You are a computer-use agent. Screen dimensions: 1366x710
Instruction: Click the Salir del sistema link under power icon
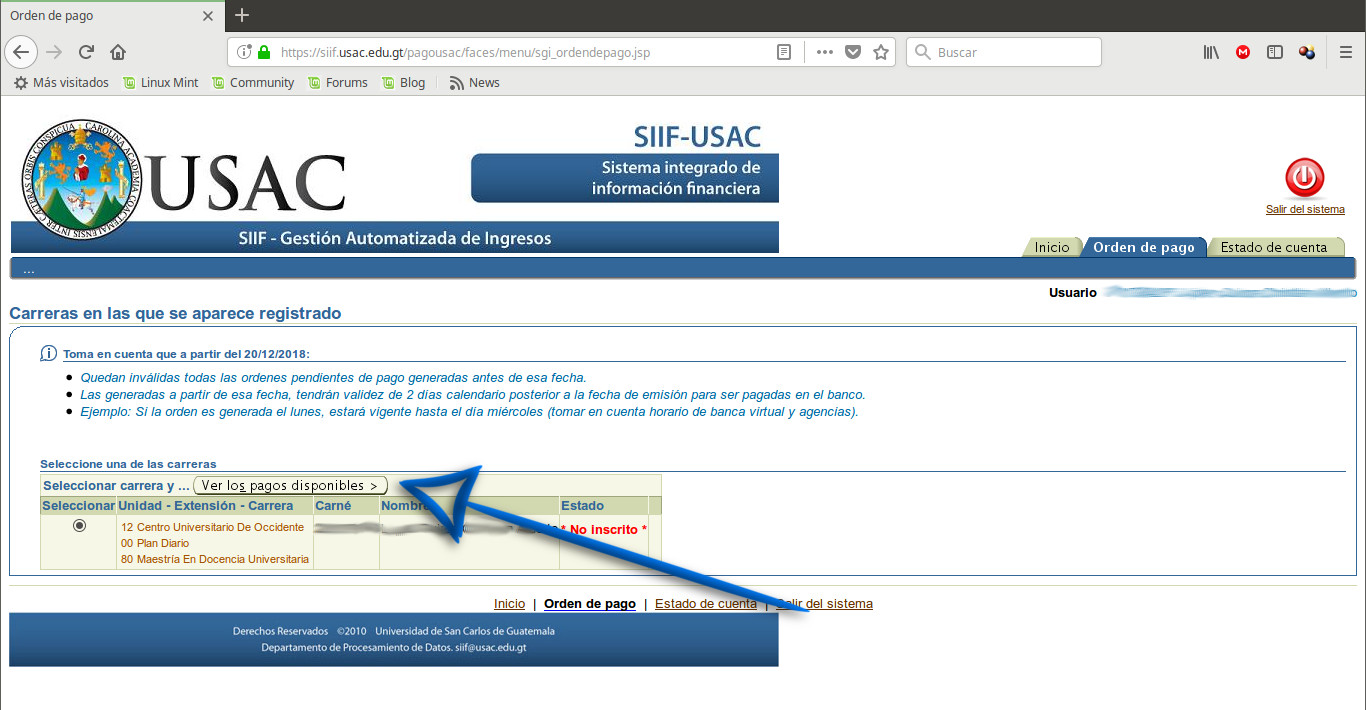pos(1305,209)
